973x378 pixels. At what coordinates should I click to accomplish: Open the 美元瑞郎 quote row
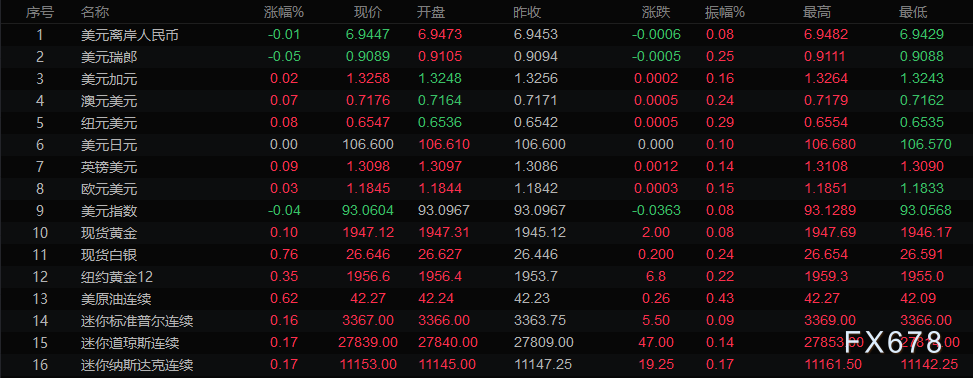click(x=486, y=56)
